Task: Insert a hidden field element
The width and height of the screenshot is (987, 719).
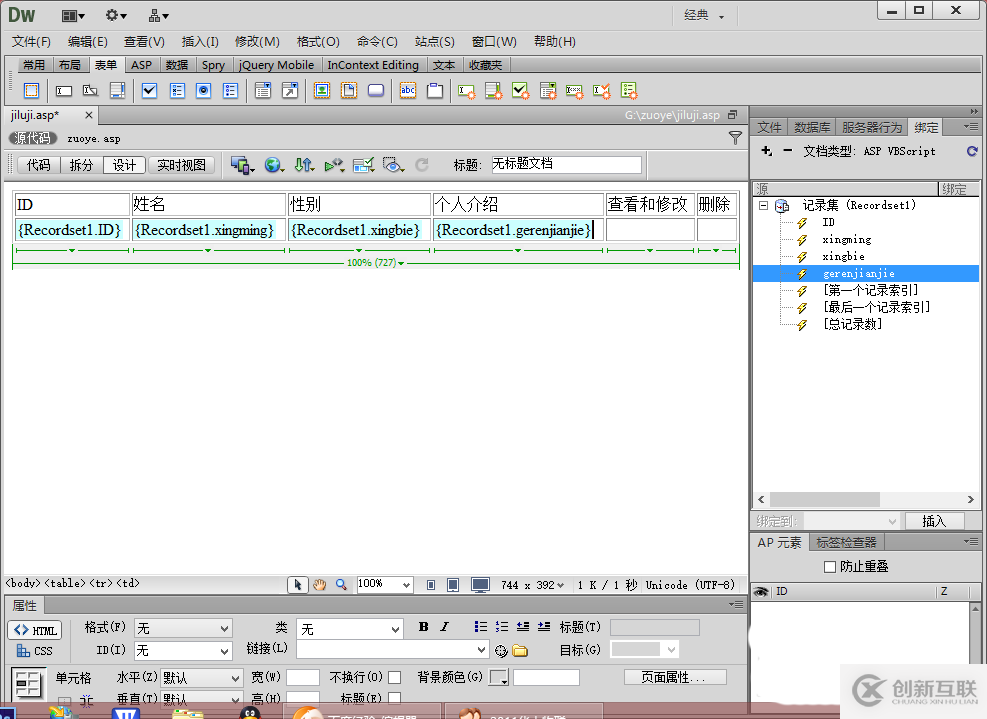Action: (x=90, y=91)
